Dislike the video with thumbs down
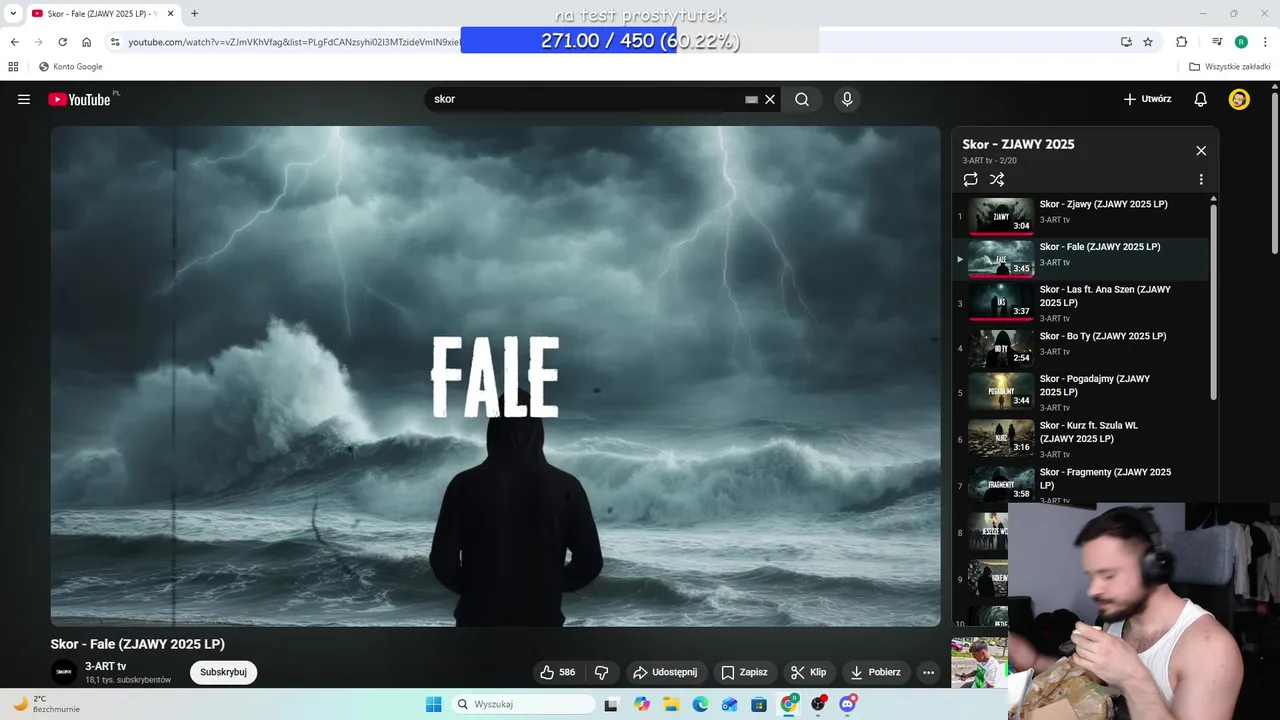Image resolution: width=1280 pixels, height=720 pixels. point(602,672)
